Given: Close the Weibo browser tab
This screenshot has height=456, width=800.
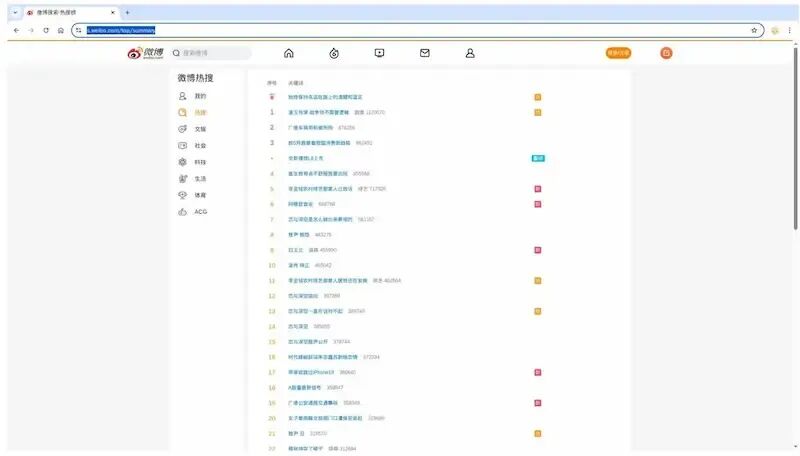Looking at the screenshot, I should (113, 12).
